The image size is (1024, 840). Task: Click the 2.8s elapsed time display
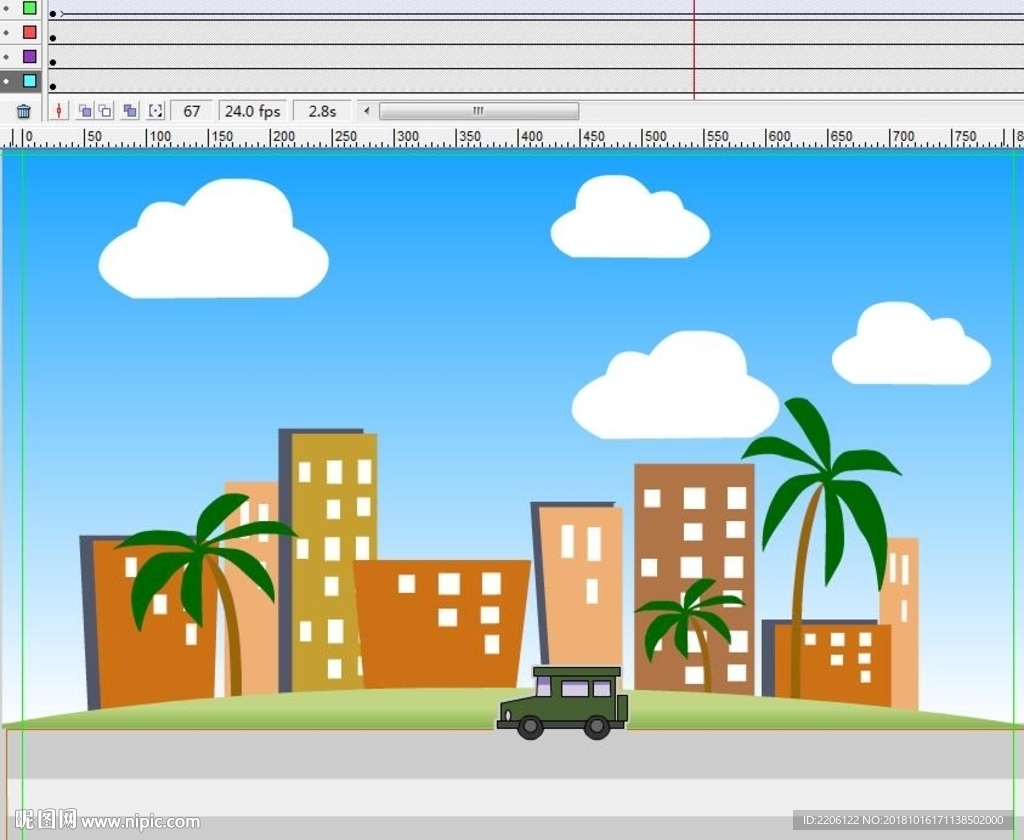(x=322, y=111)
